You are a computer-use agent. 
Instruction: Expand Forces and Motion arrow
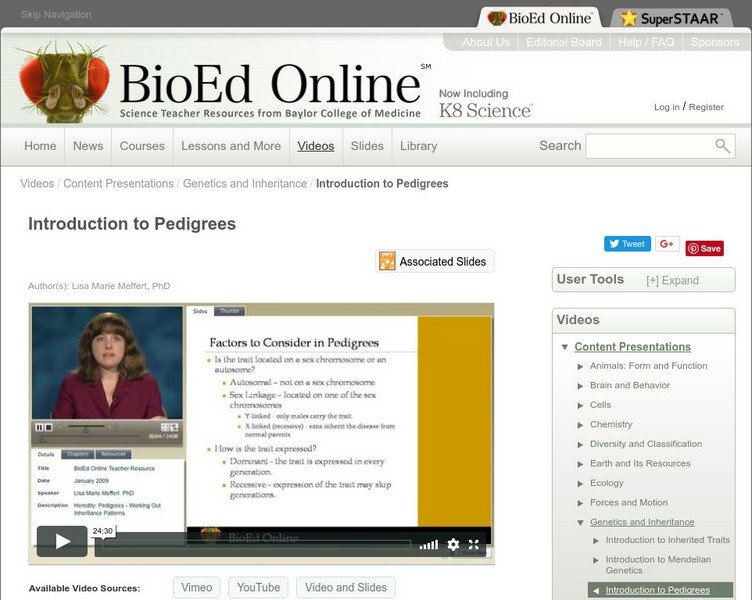[580, 503]
